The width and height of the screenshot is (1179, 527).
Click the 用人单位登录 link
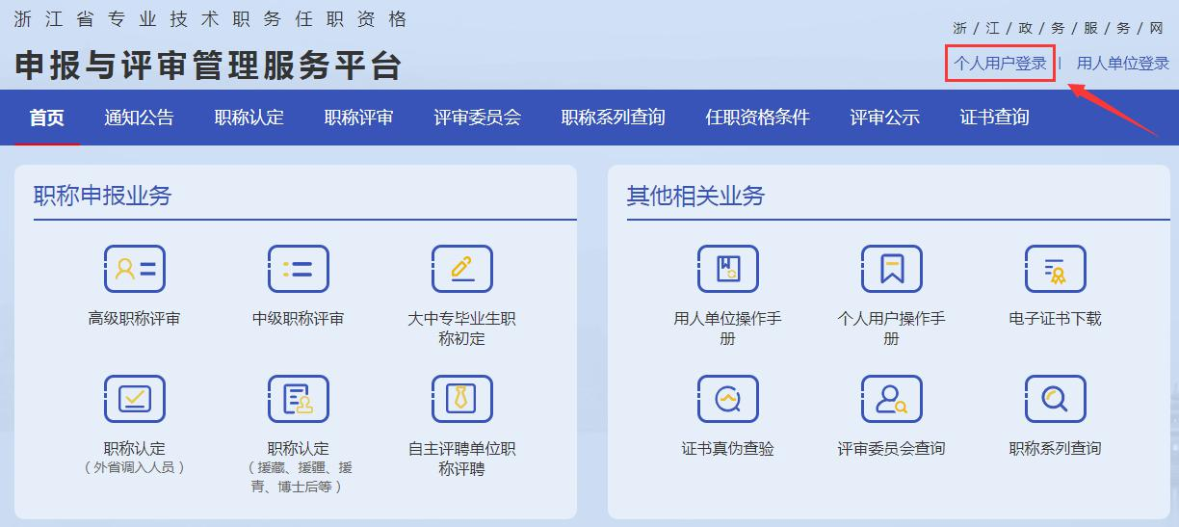click(x=1122, y=64)
